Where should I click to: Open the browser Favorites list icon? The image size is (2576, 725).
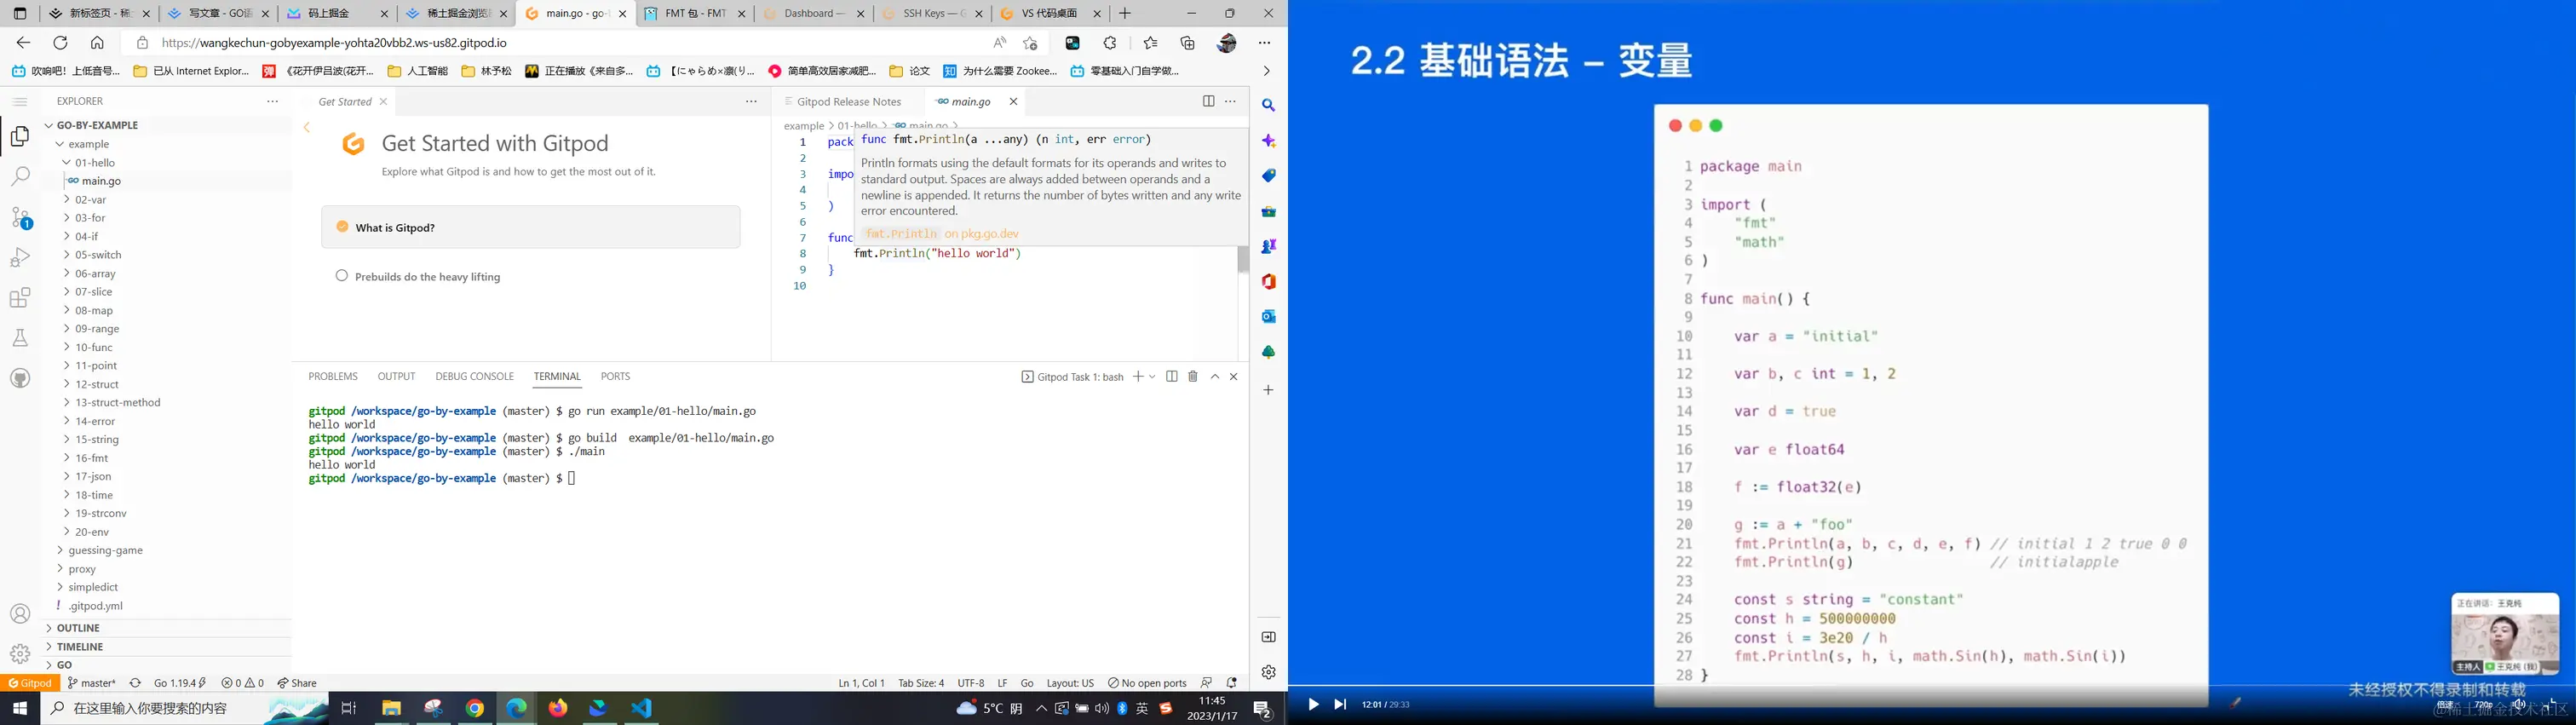click(1150, 43)
